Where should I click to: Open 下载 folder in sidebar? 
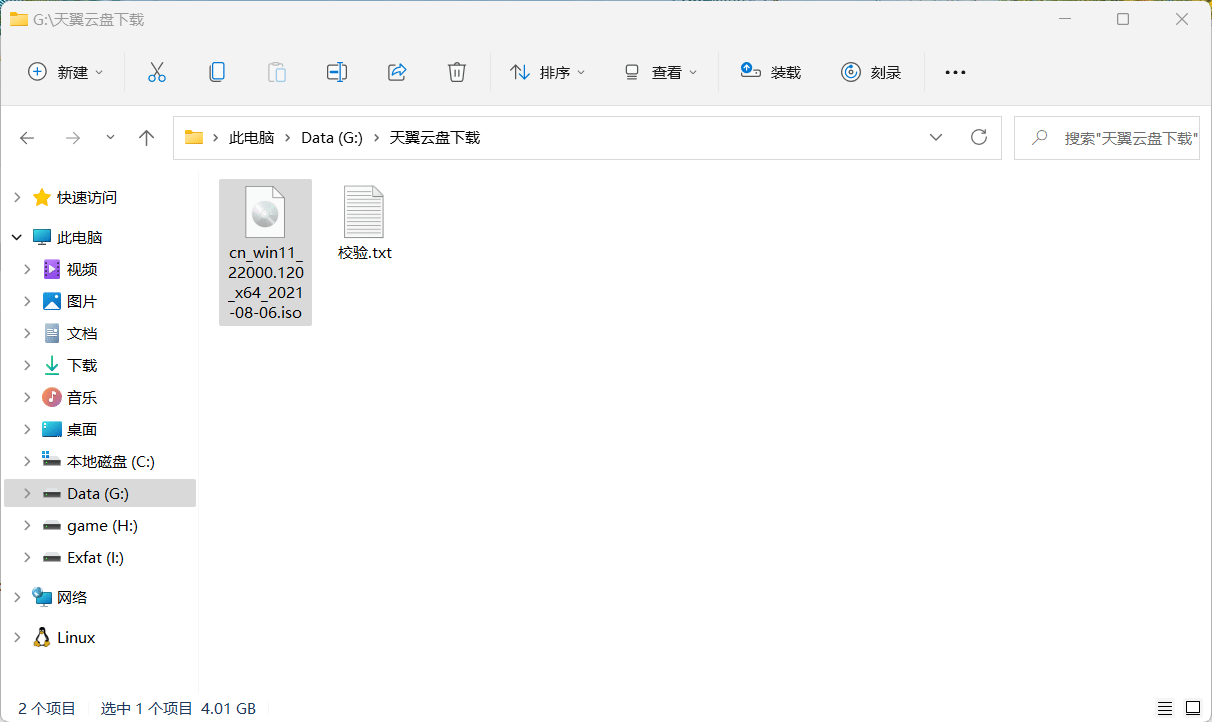click(82, 366)
